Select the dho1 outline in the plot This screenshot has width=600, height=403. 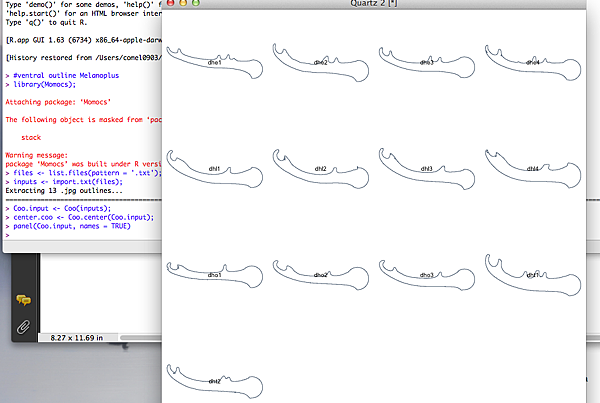(215, 275)
